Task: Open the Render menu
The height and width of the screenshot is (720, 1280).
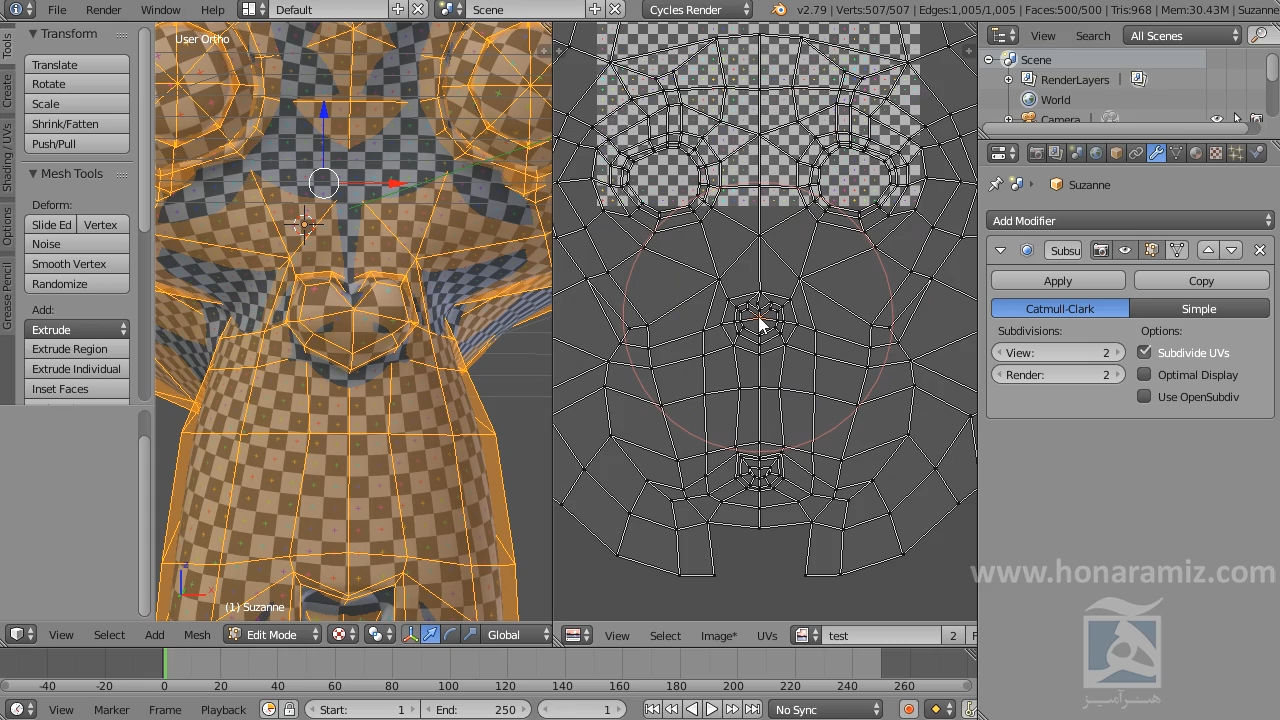Action: click(103, 9)
